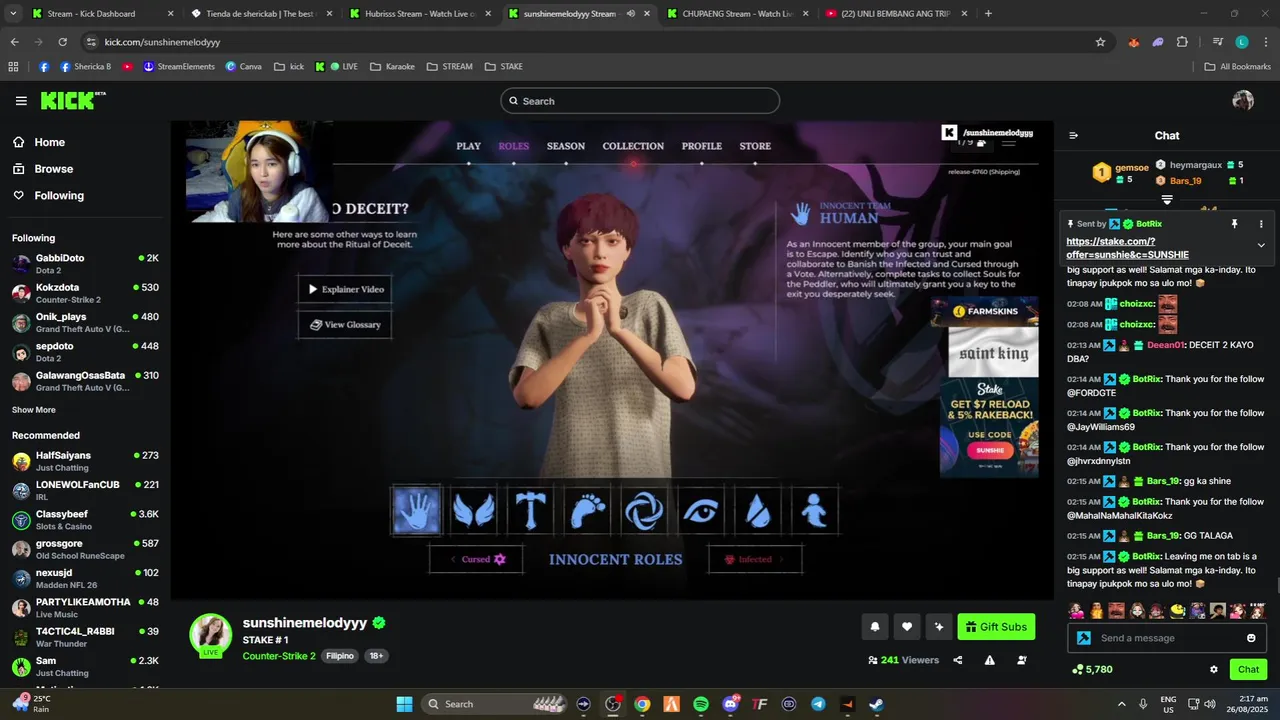
Task: Follow the channel with heart button
Action: click(x=907, y=627)
